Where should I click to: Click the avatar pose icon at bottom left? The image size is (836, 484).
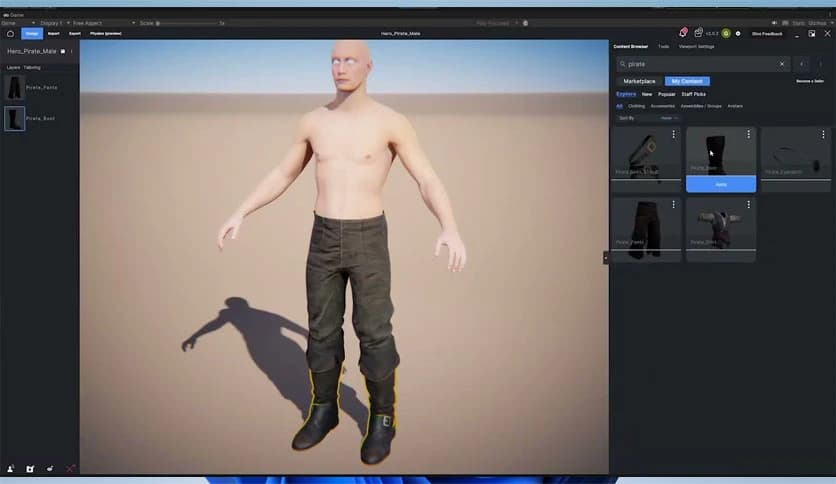tap(10, 469)
